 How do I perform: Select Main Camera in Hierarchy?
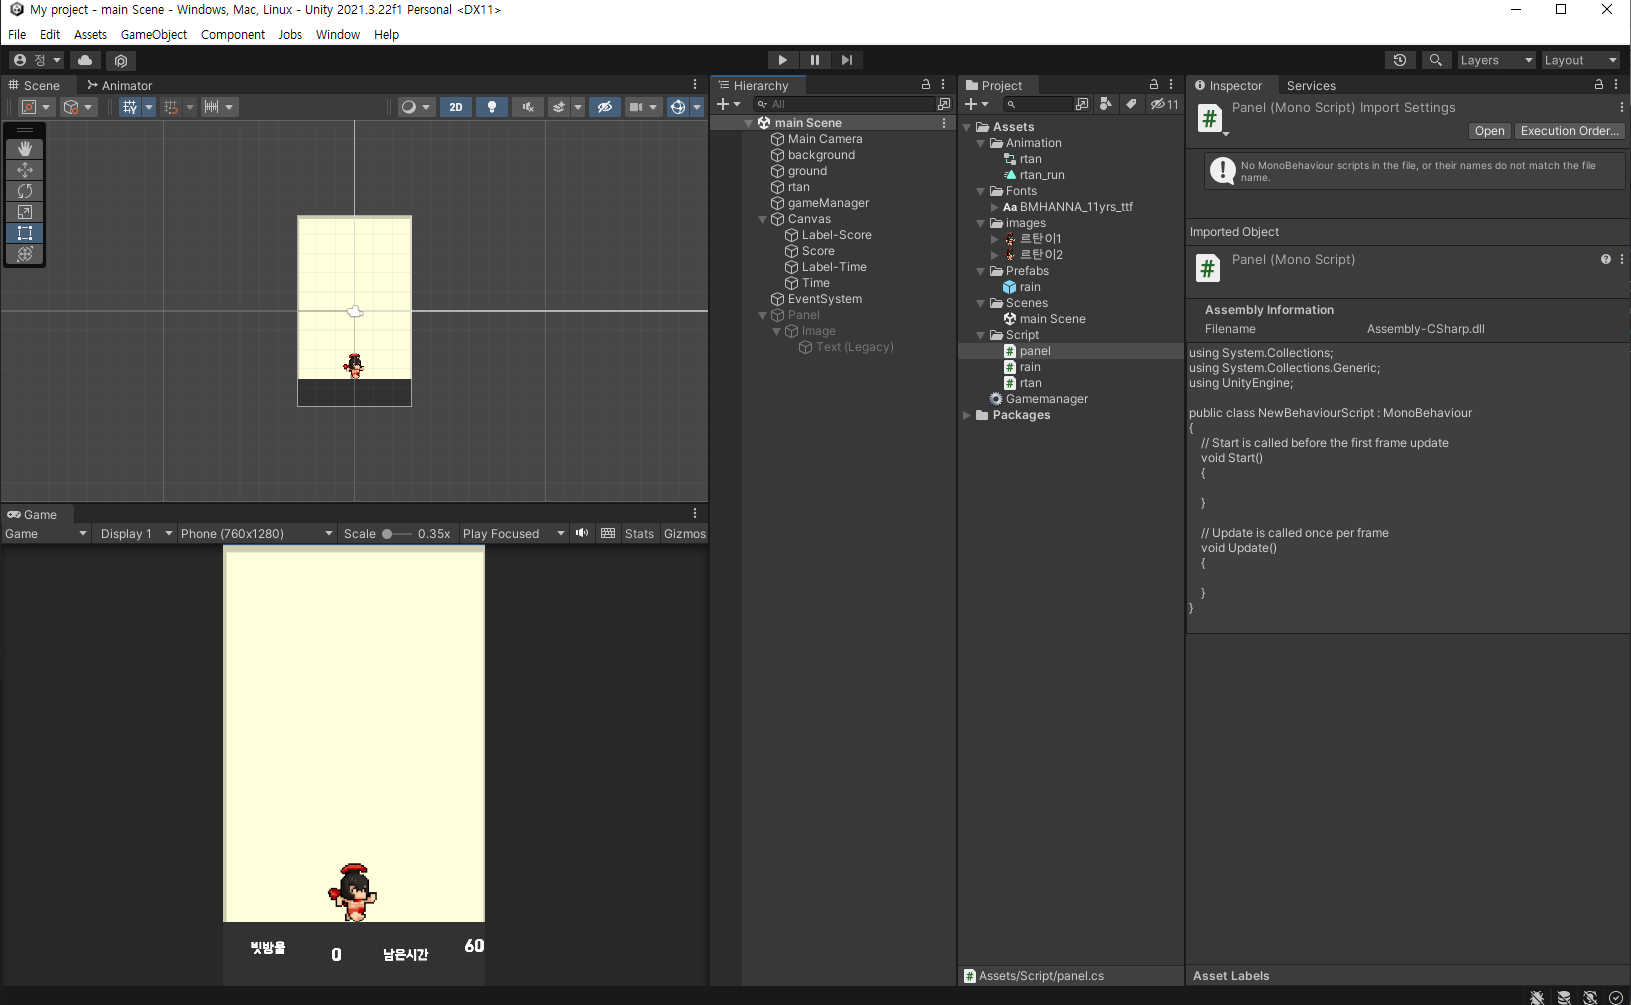point(825,139)
